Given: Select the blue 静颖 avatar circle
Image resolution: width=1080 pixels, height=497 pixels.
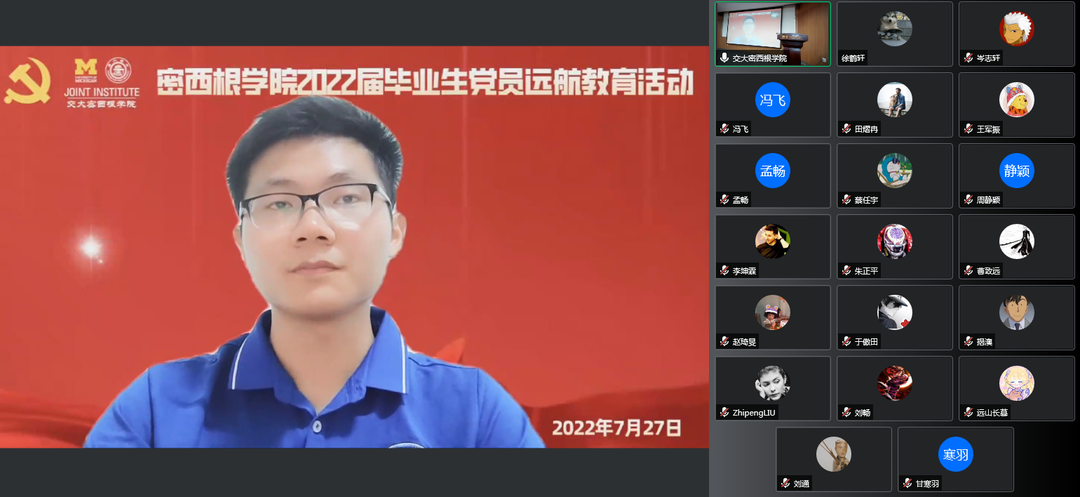Looking at the screenshot, I should [1017, 170].
